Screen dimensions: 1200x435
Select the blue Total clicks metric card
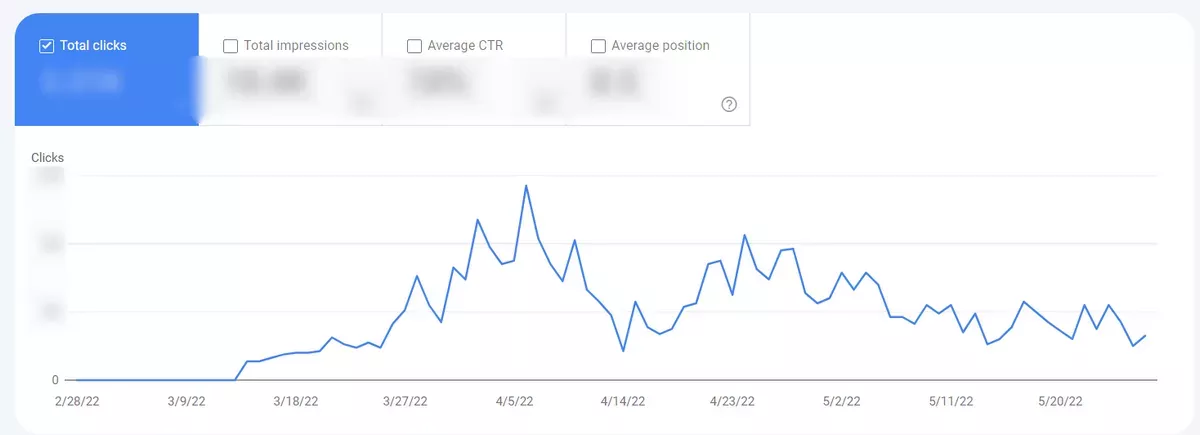[106, 69]
